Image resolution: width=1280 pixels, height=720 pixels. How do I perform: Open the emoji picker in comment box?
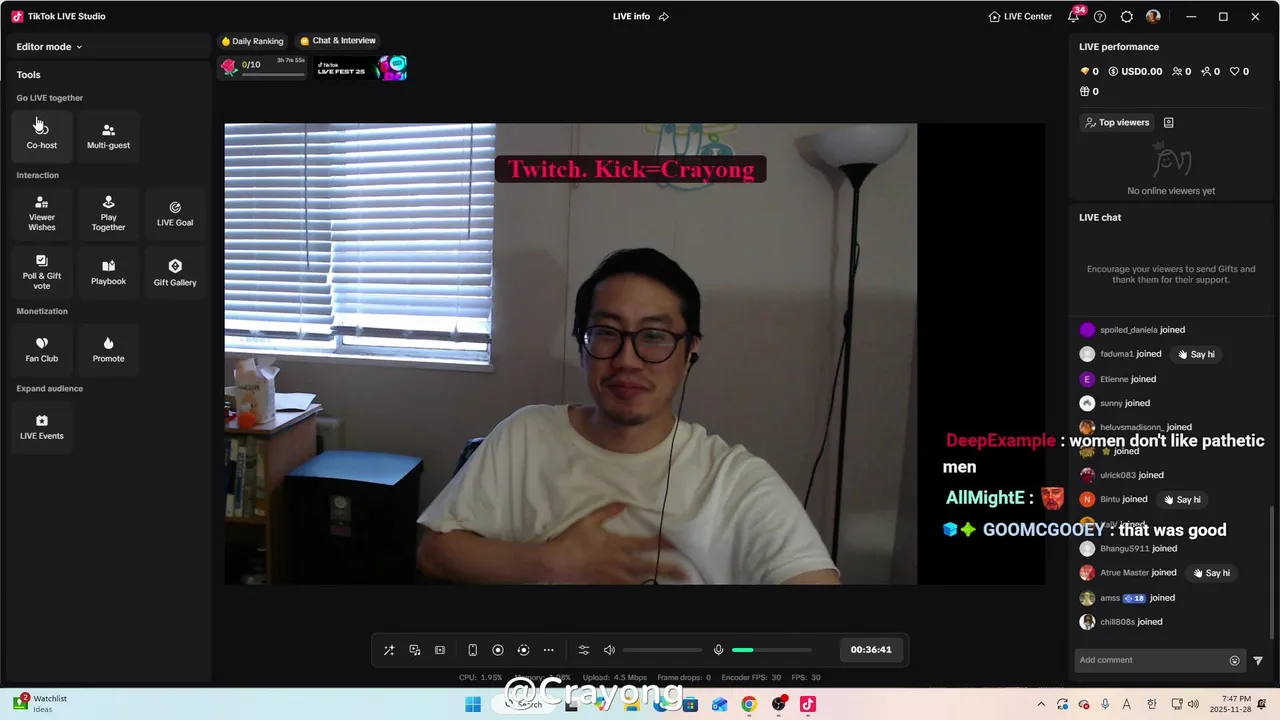pyautogui.click(x=1235, y=660)
